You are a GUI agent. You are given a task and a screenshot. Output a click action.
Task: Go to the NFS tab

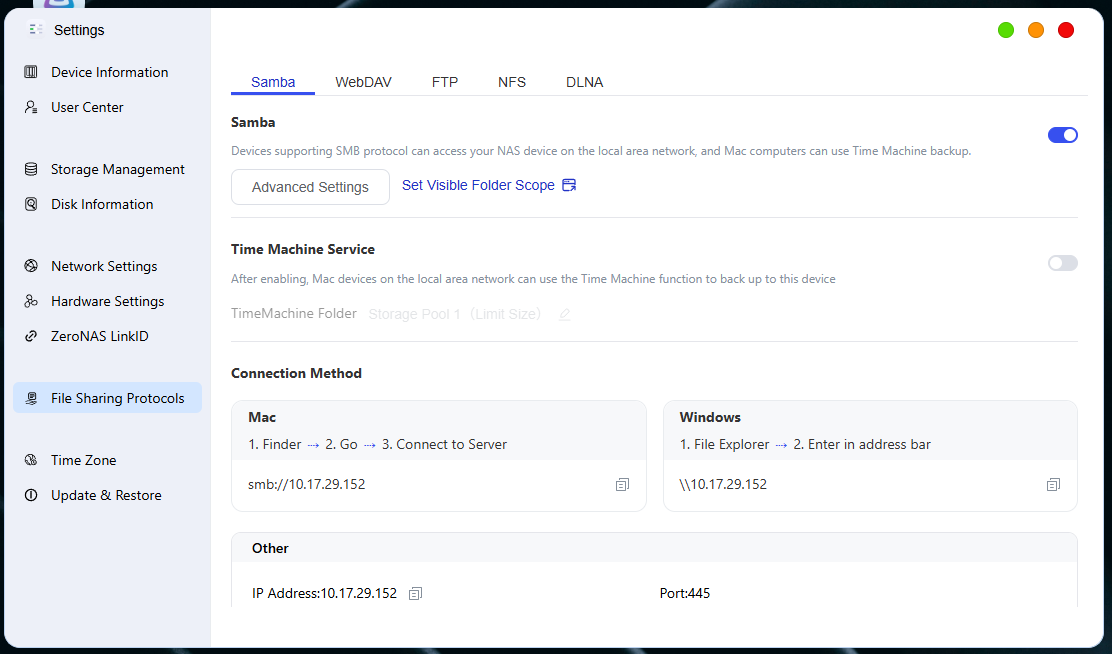(x=512, y=82)
